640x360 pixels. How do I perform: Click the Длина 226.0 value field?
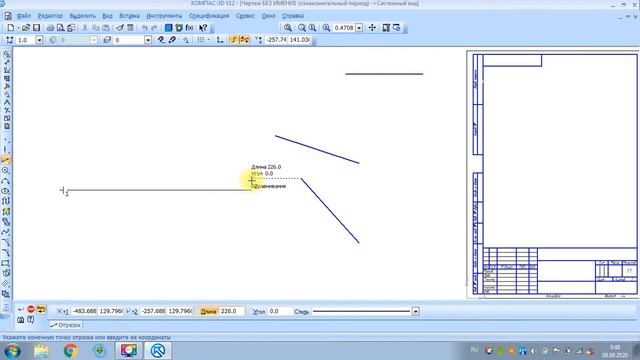coord(232,311)
